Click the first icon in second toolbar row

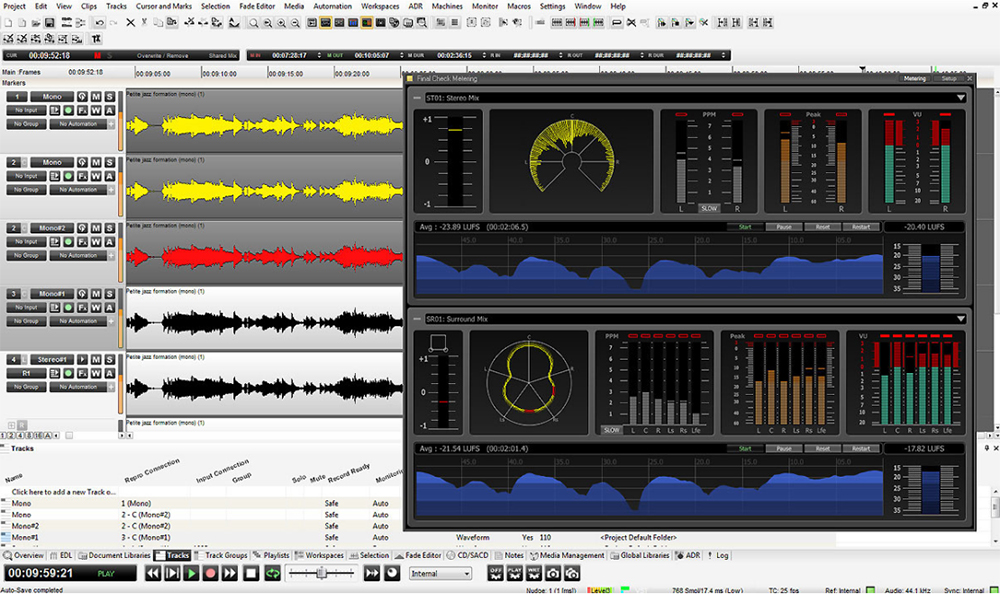8,39
